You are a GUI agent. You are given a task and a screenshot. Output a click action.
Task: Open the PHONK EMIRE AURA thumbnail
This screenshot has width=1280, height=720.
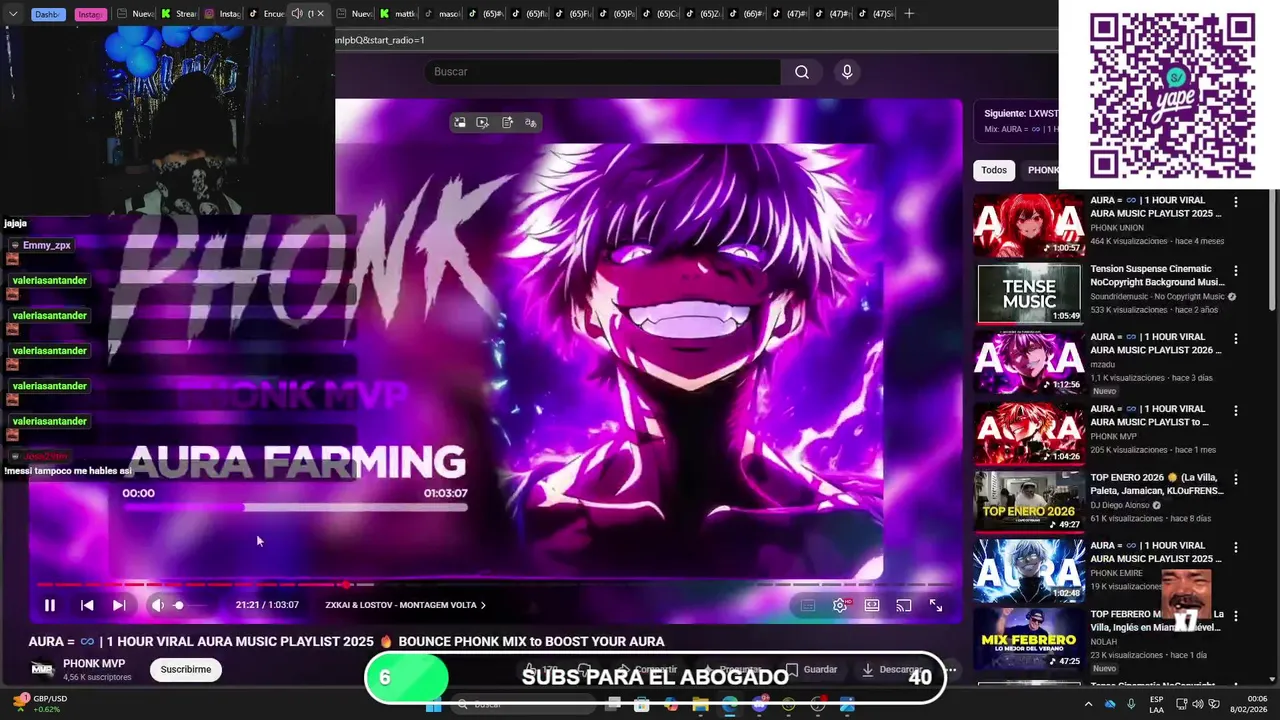click(1029, 570)
